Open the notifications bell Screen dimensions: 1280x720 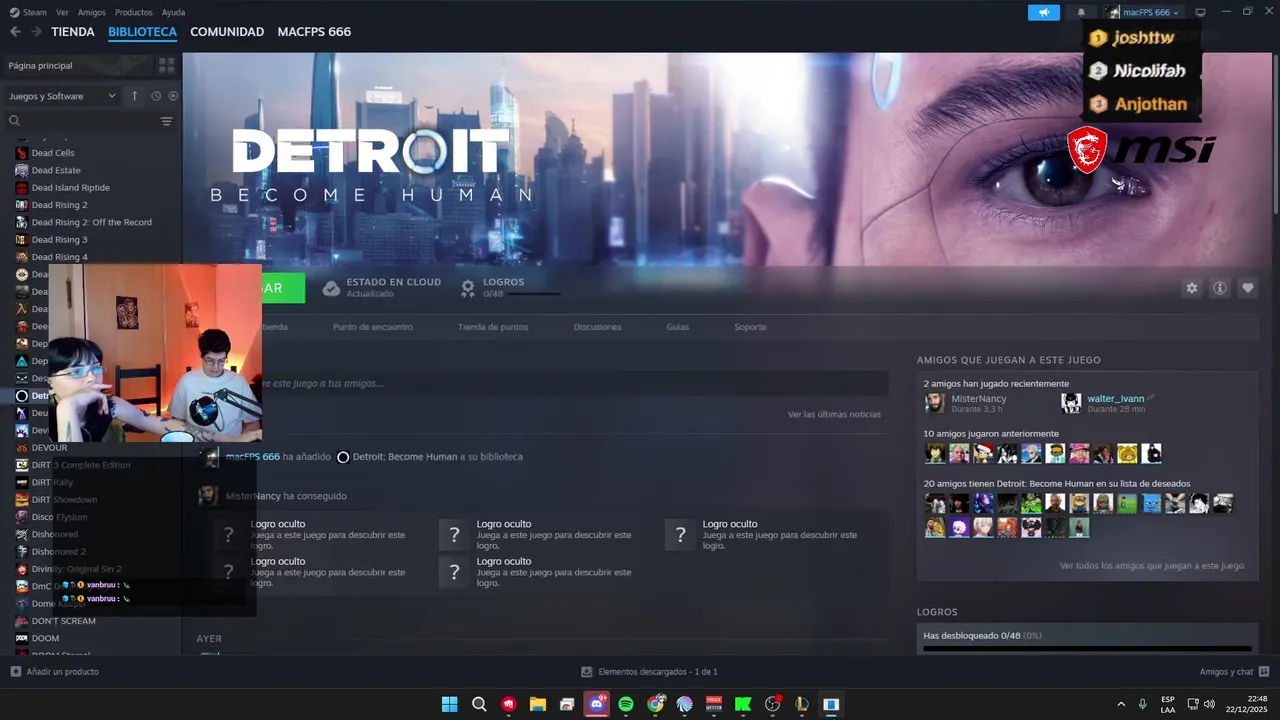pos(1081,12)
